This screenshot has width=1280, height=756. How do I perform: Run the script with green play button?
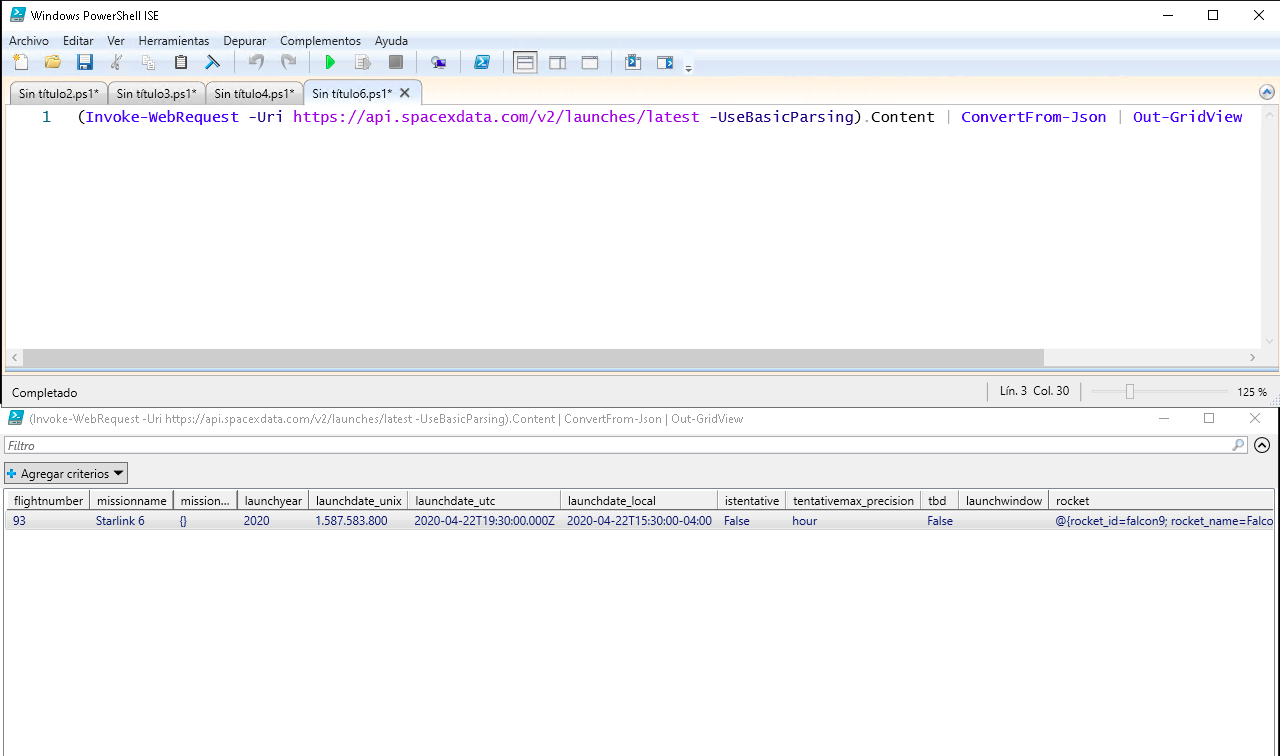coord(330,63)
